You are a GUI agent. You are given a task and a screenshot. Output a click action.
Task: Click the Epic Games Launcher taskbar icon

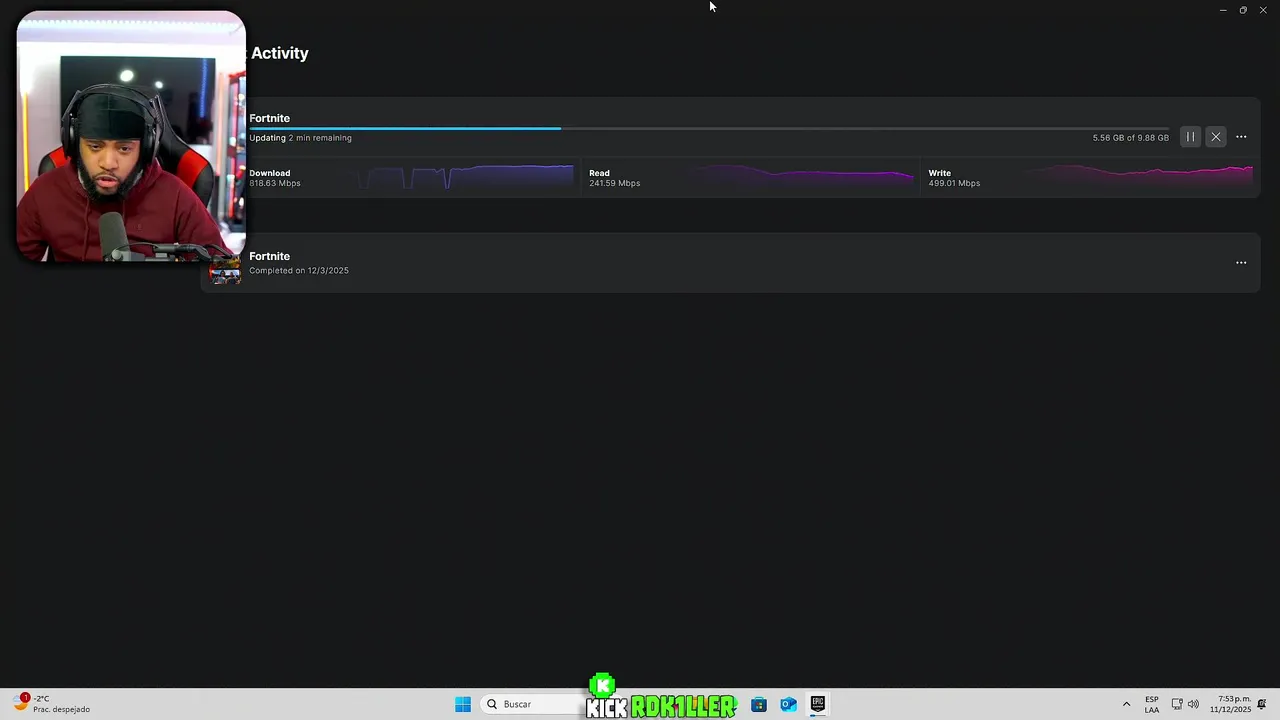pyautogui.click(x=818, y=704)
